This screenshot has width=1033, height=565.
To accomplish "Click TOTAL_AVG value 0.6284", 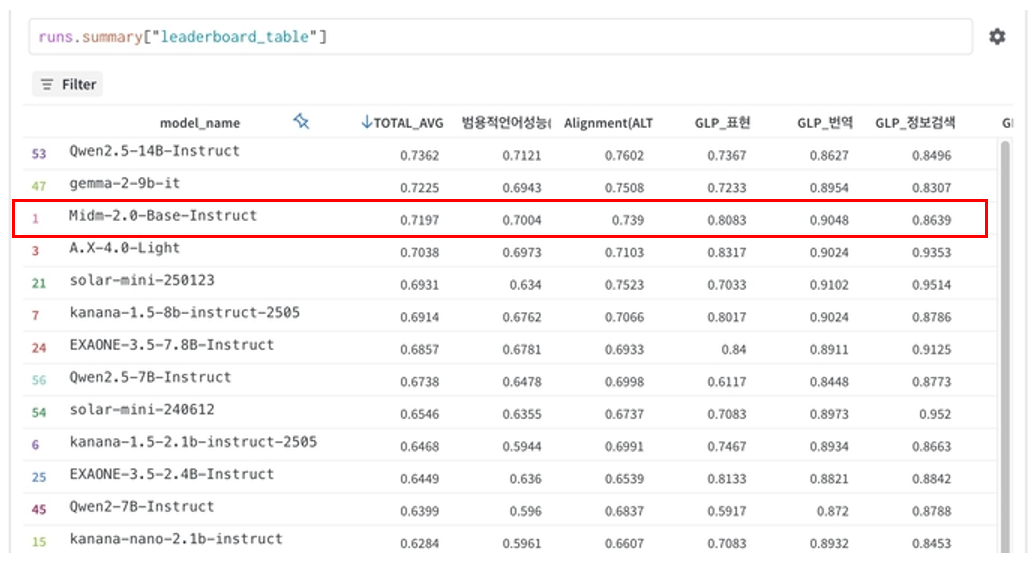I will click(x=419, y=543).
